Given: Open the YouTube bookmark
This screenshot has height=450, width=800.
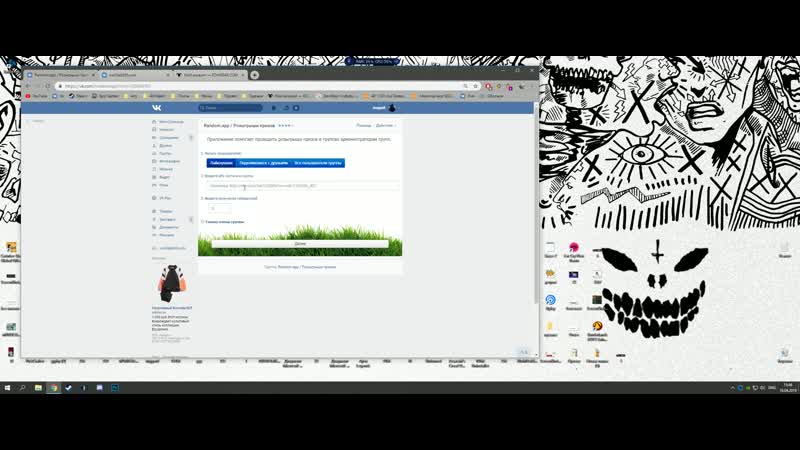Looking at the screenshot, I should tap(37, 96).
